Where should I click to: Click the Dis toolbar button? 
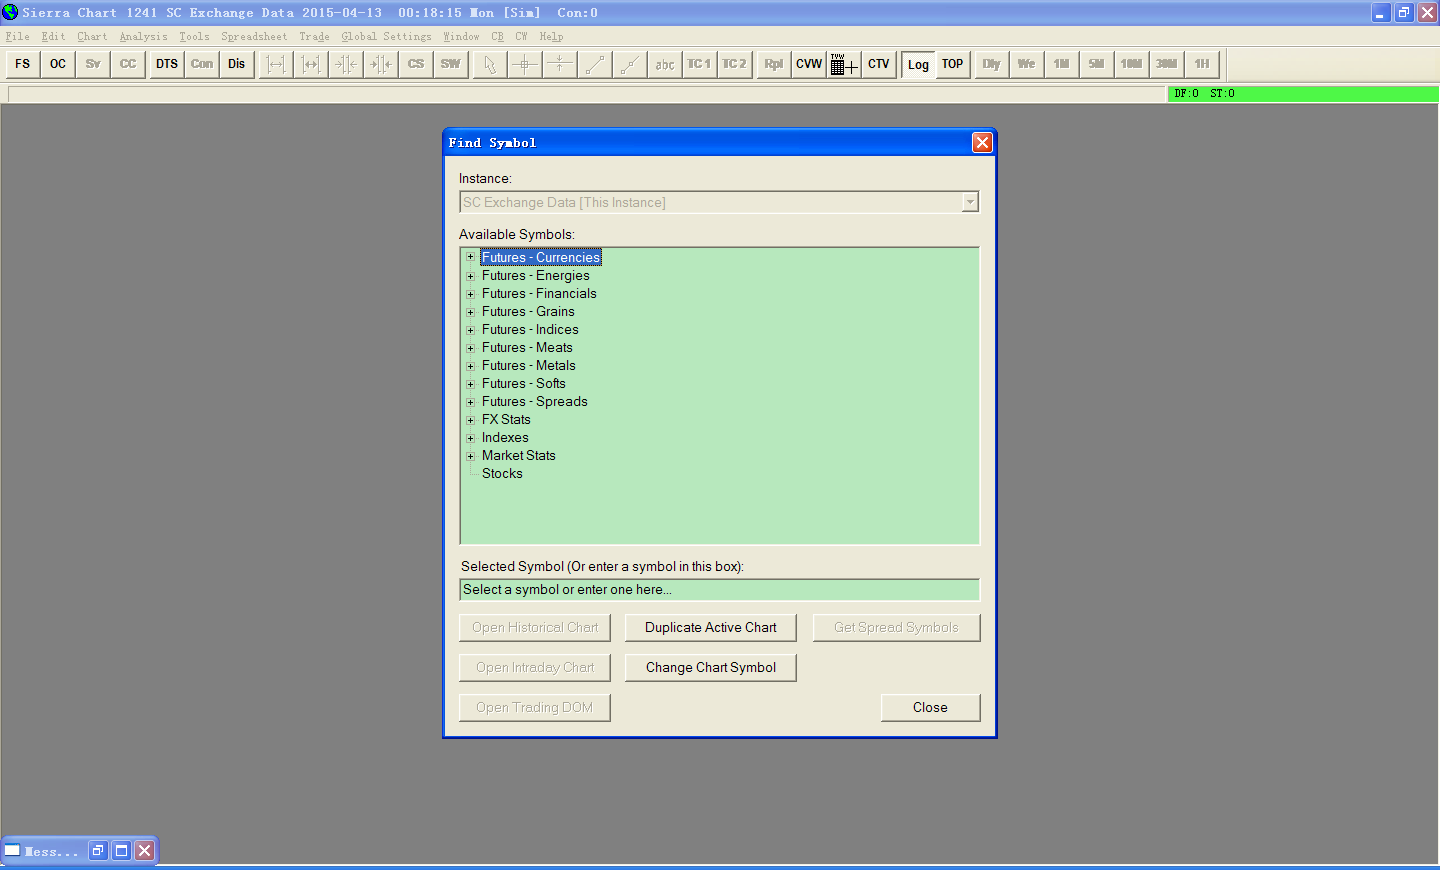click(x=236, y=64)
